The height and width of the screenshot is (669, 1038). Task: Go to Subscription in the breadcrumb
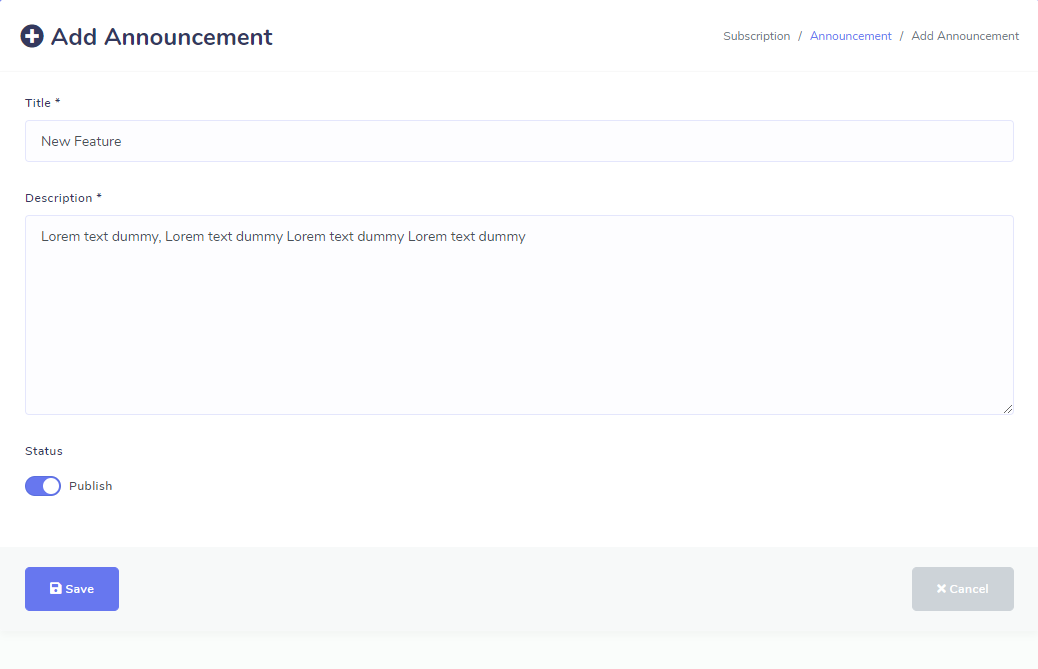click(756, 36)
